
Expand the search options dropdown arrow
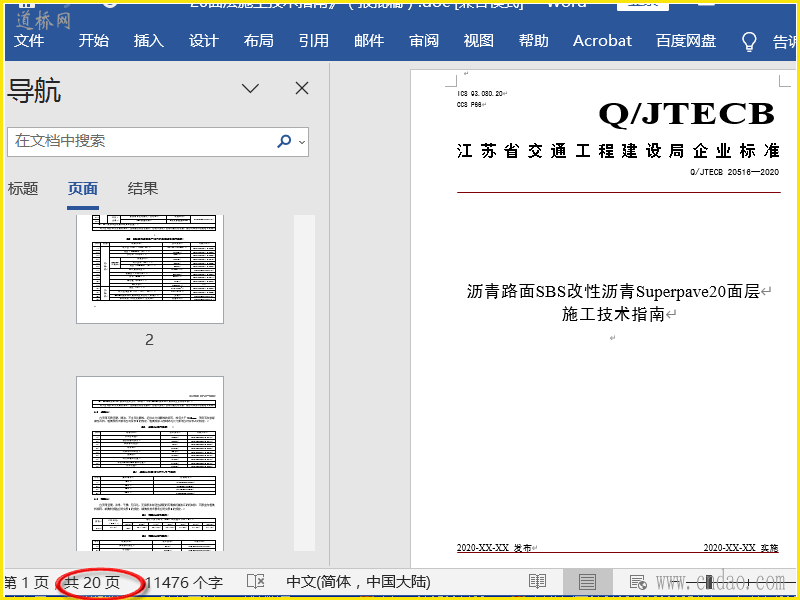coord(302,142)
